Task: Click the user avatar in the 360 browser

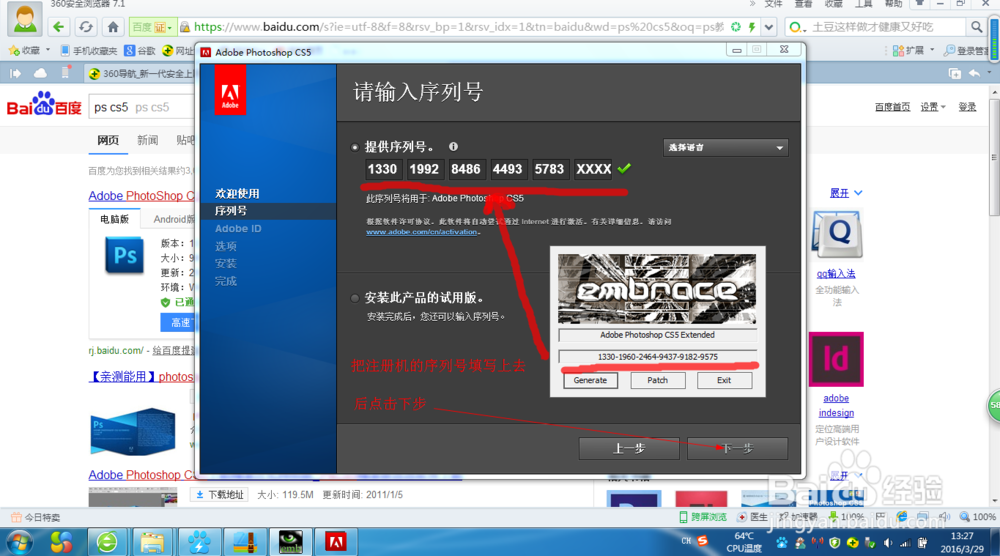Action: click(25, 18)
